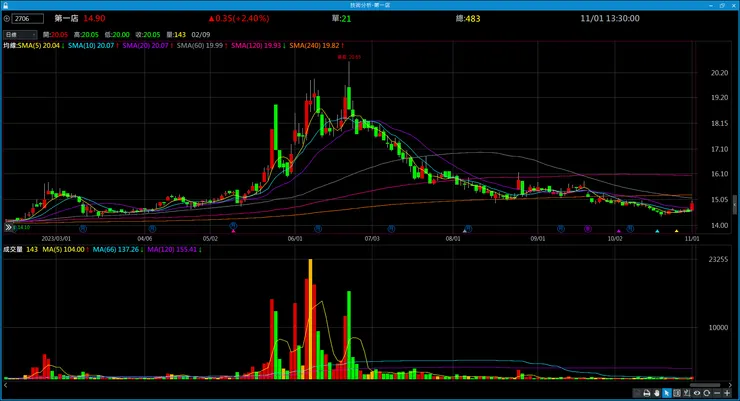
Task: Click the double-chevron expand icon at chart left
Action: pos(8,227)
